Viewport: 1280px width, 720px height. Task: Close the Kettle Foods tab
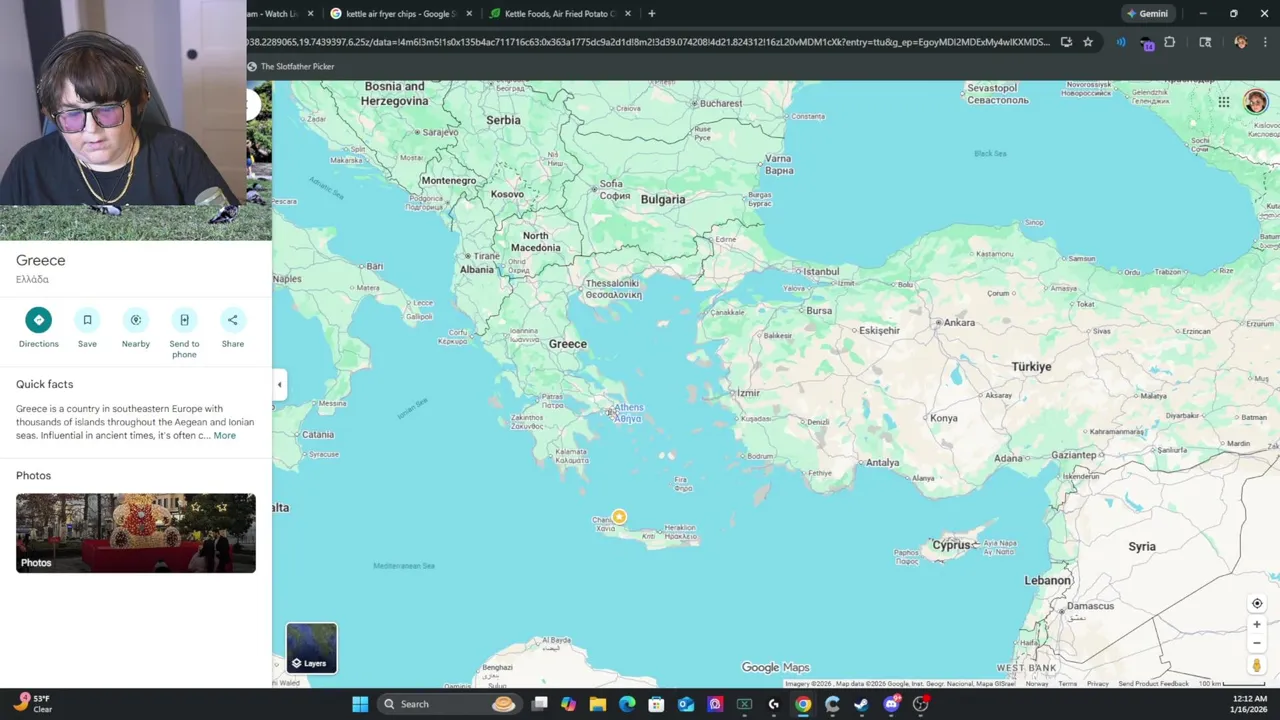tap(628, 14)
